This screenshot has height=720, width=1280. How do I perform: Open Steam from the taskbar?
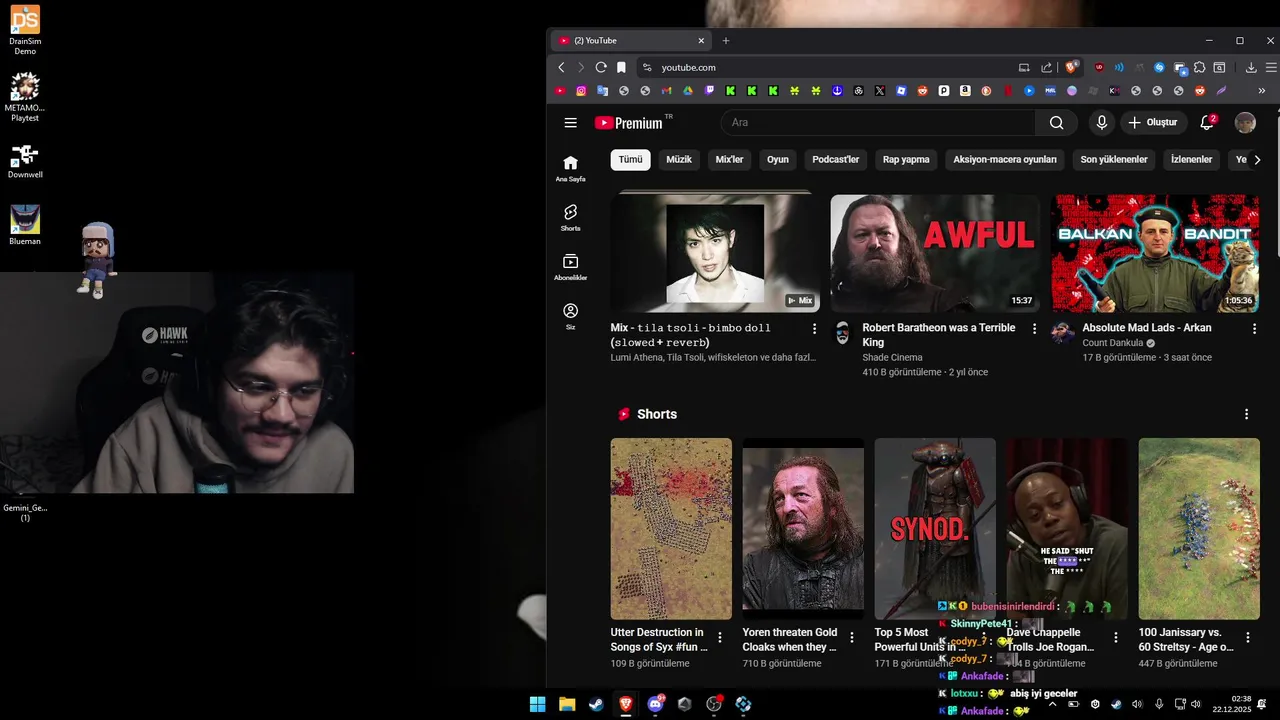tap(596, 704)
